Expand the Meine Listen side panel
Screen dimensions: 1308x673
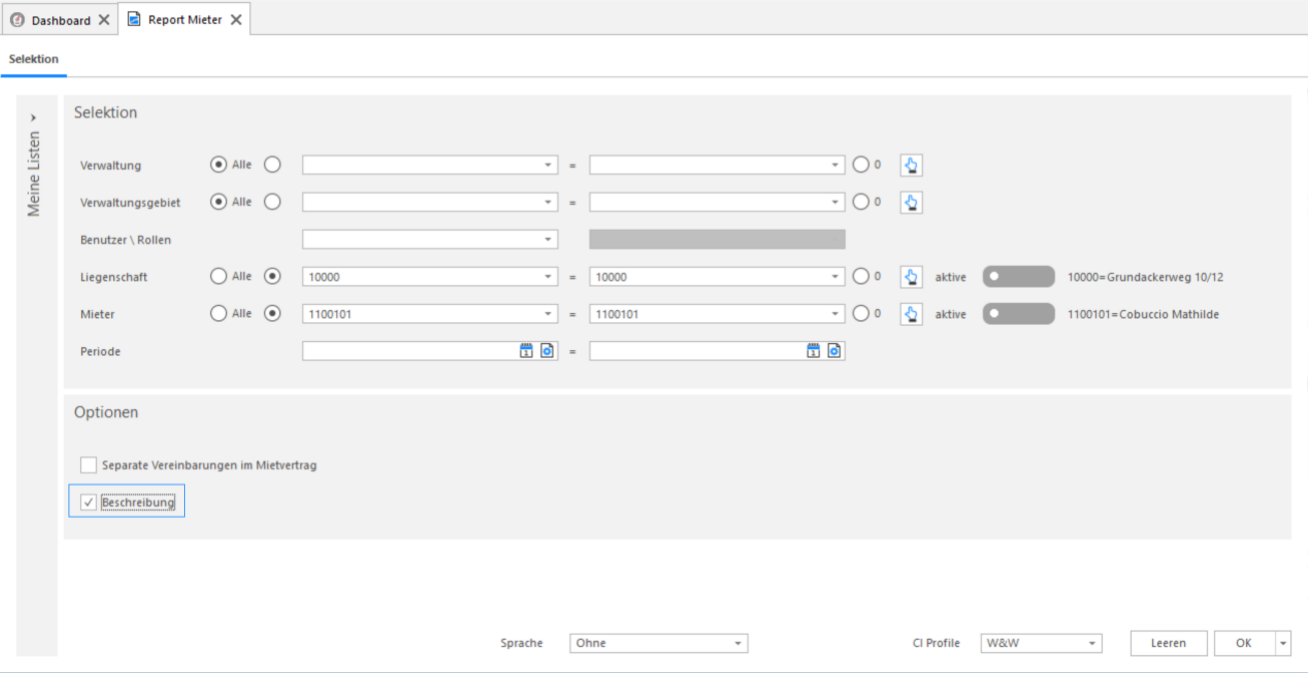35,118
